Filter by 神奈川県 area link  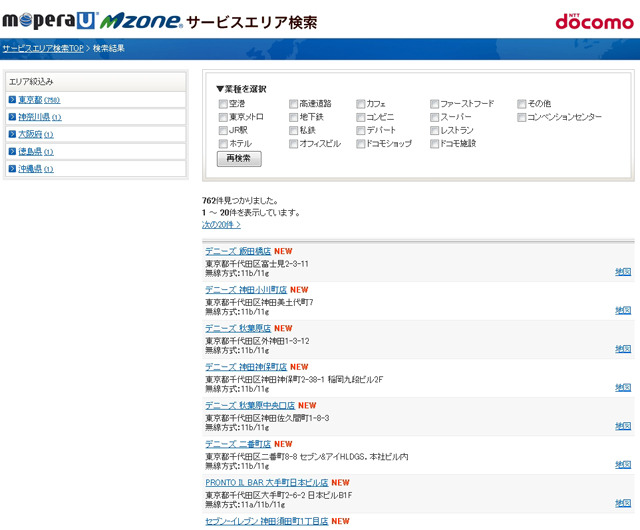pos(40,117)
